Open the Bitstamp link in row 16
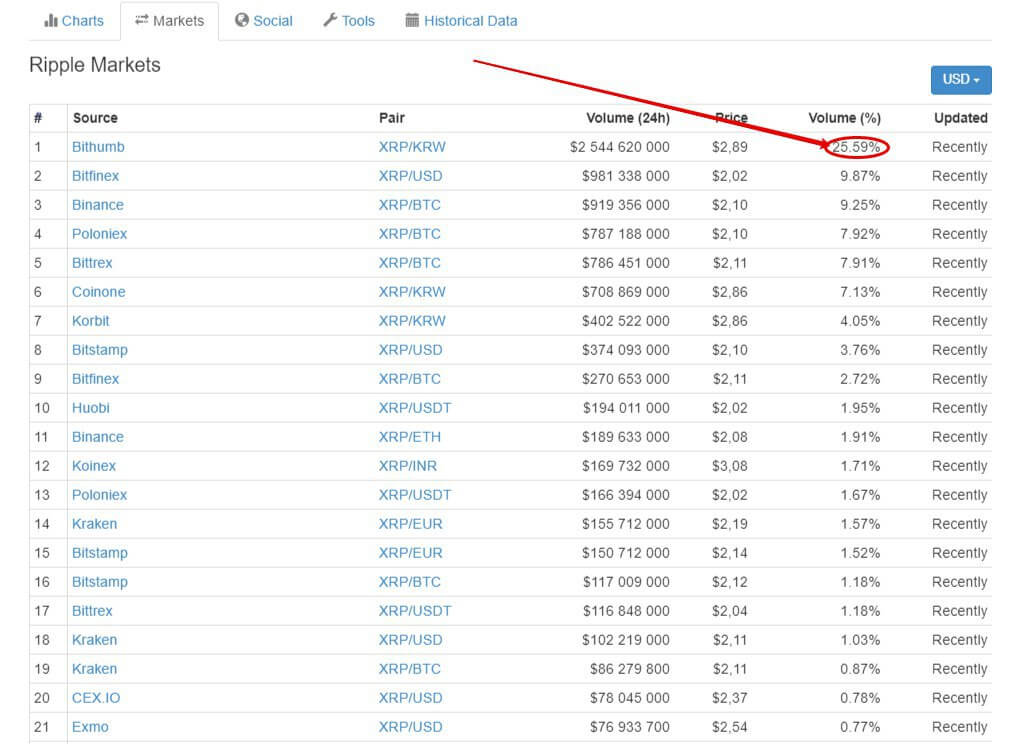 [x=100, y=582]
